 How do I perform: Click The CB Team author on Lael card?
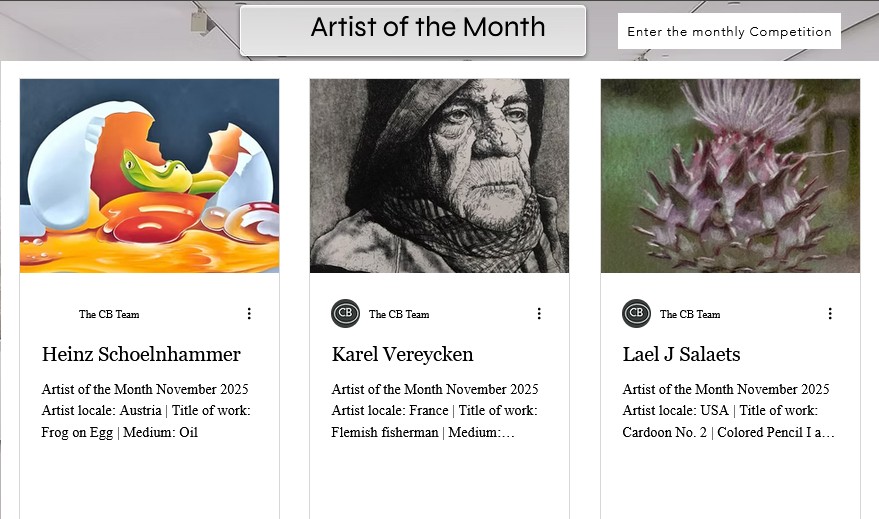point(690,315)
